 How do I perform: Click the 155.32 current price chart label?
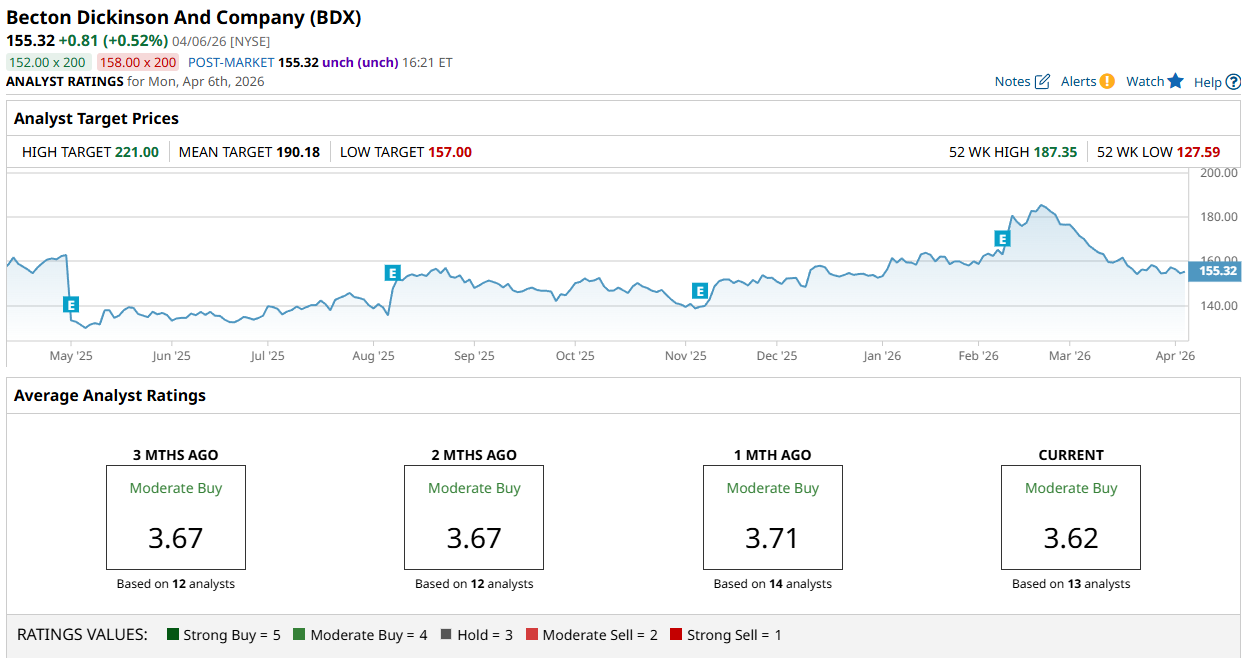(1215, 271)
